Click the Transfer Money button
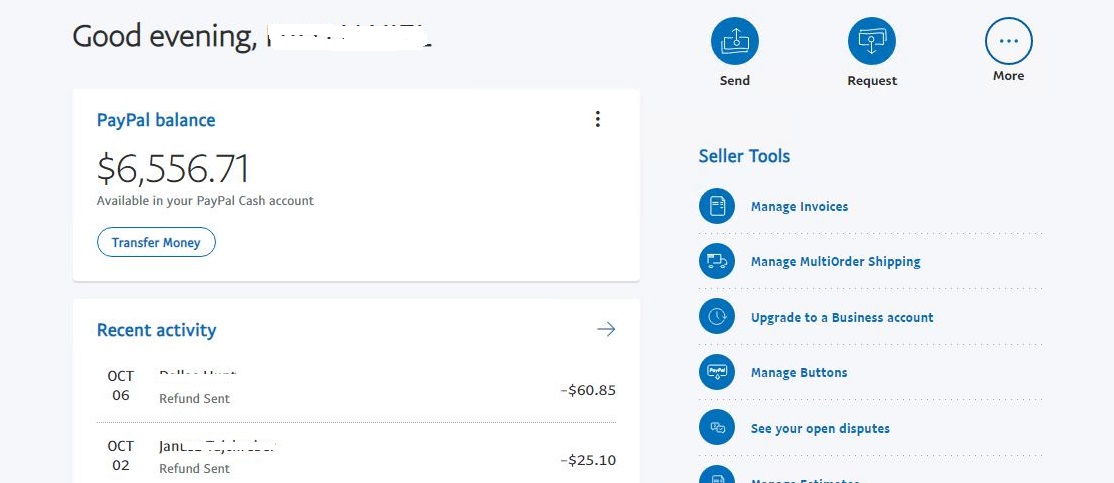1114x483 pixels. tap(156, 242)
